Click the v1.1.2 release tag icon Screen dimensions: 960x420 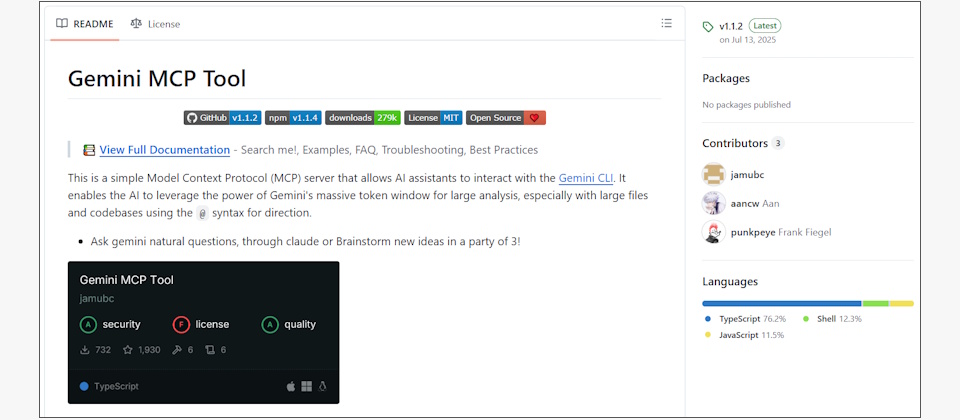(708, 26)
